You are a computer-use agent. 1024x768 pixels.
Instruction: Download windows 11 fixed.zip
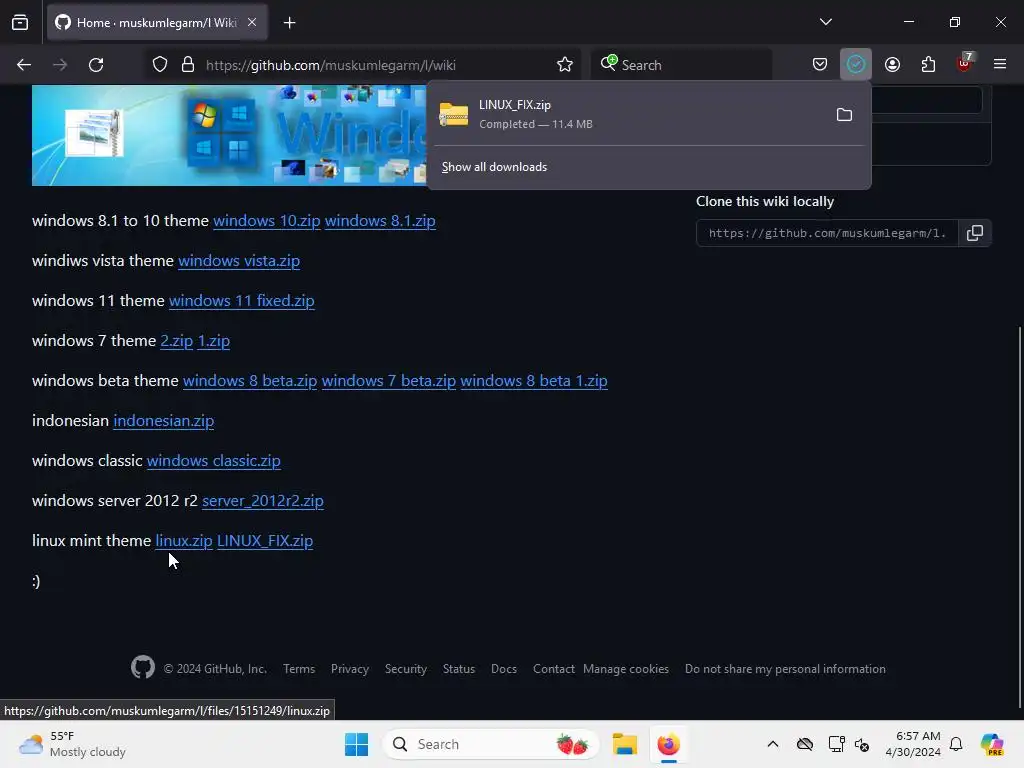coord(242,300)
